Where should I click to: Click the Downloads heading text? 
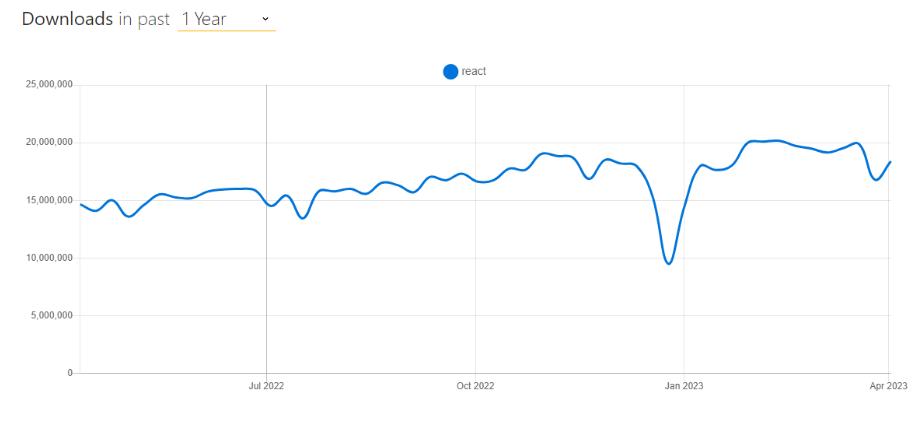point(67,19)
